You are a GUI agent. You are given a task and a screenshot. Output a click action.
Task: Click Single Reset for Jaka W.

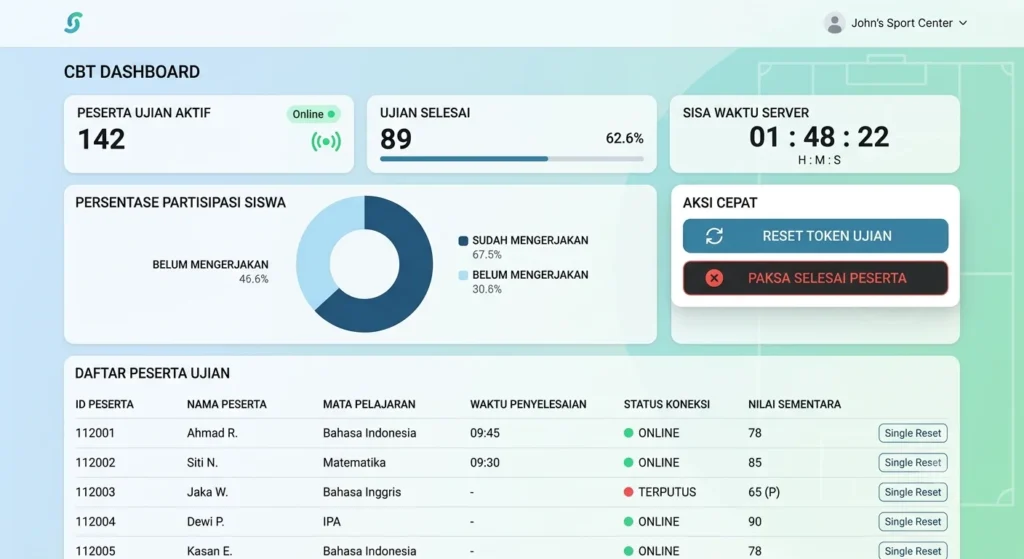coord(912,492)
